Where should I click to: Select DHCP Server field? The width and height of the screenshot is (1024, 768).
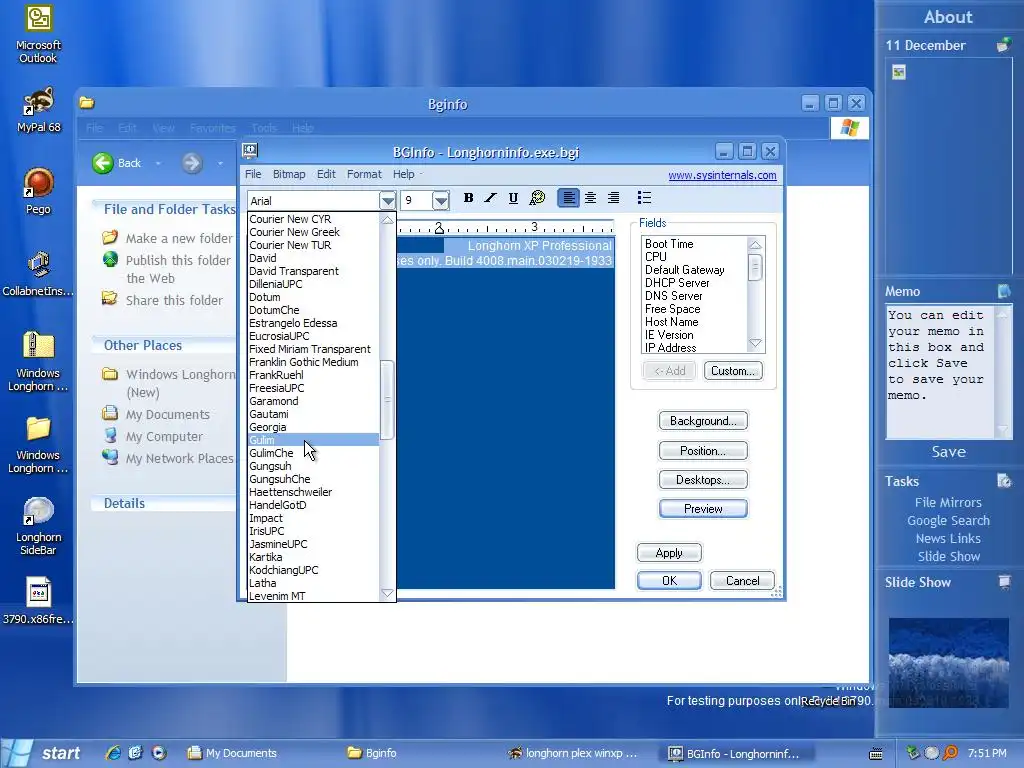(x=694, y=283)
